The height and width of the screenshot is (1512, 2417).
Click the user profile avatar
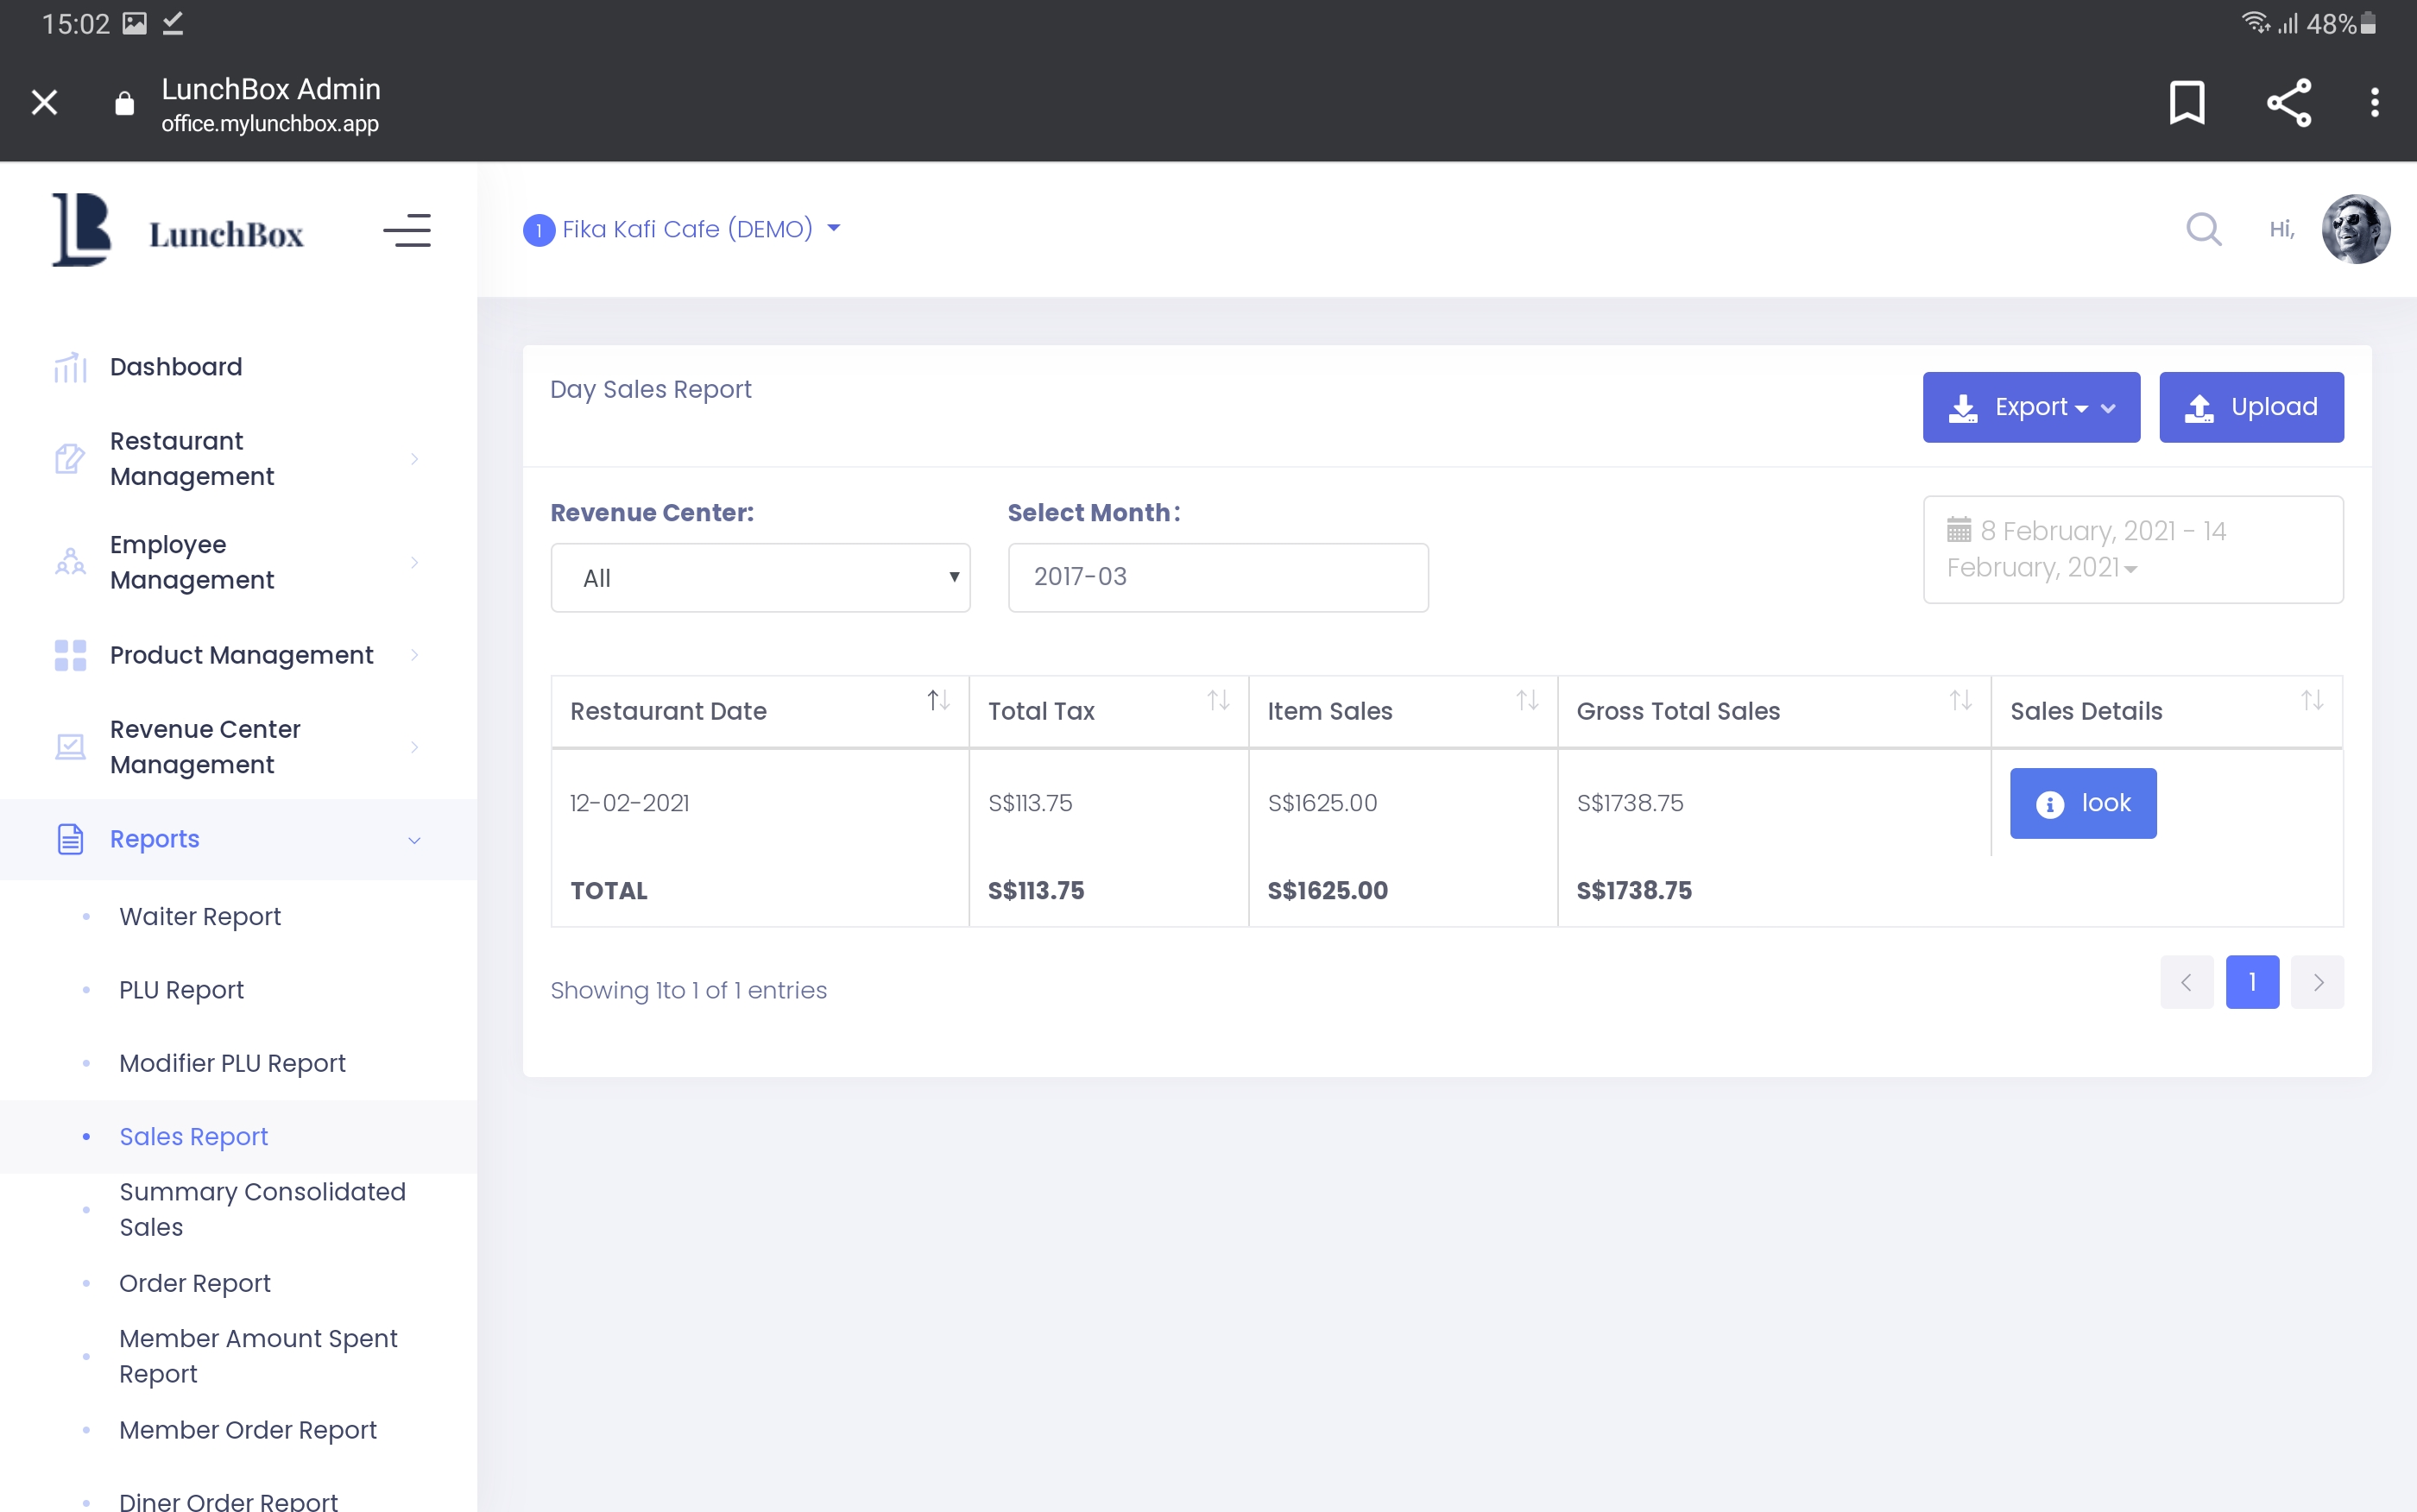(x=2355, y=229)
